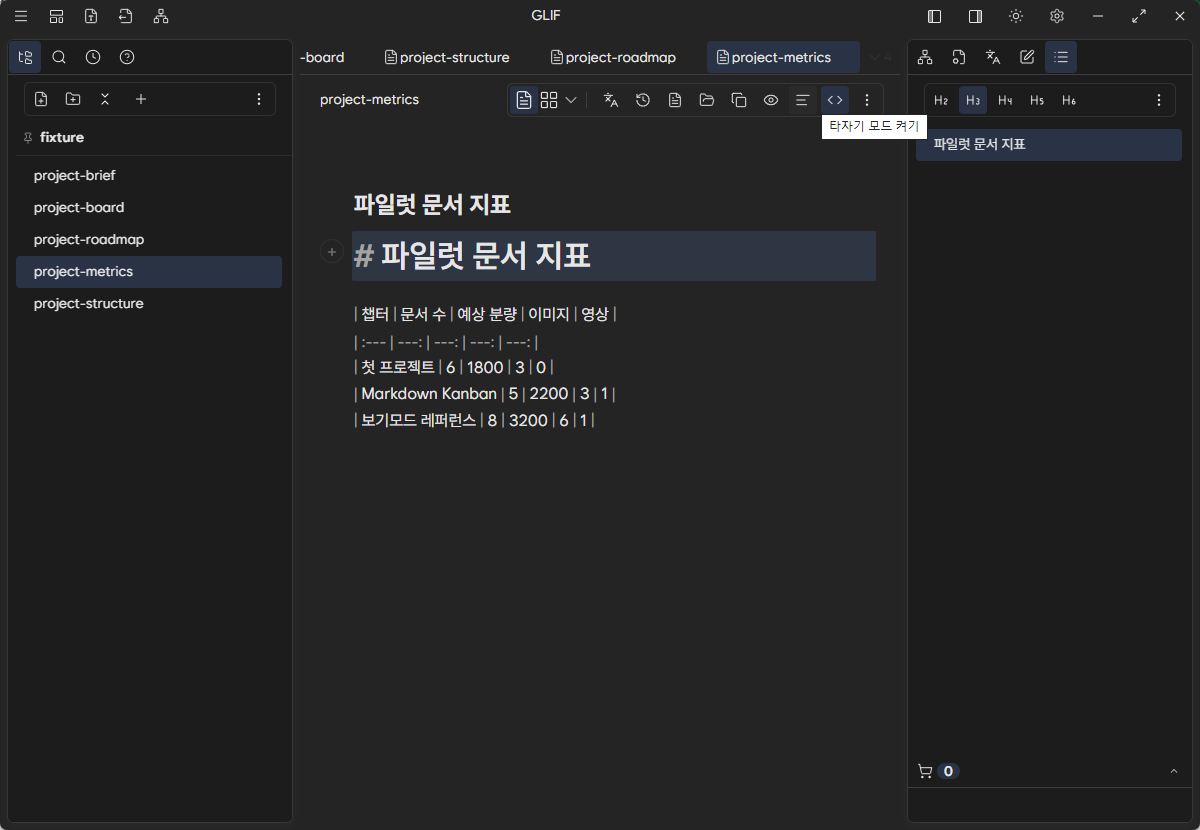Switch to the grid view mode
1200x830 pixels.
pos(549,99)
